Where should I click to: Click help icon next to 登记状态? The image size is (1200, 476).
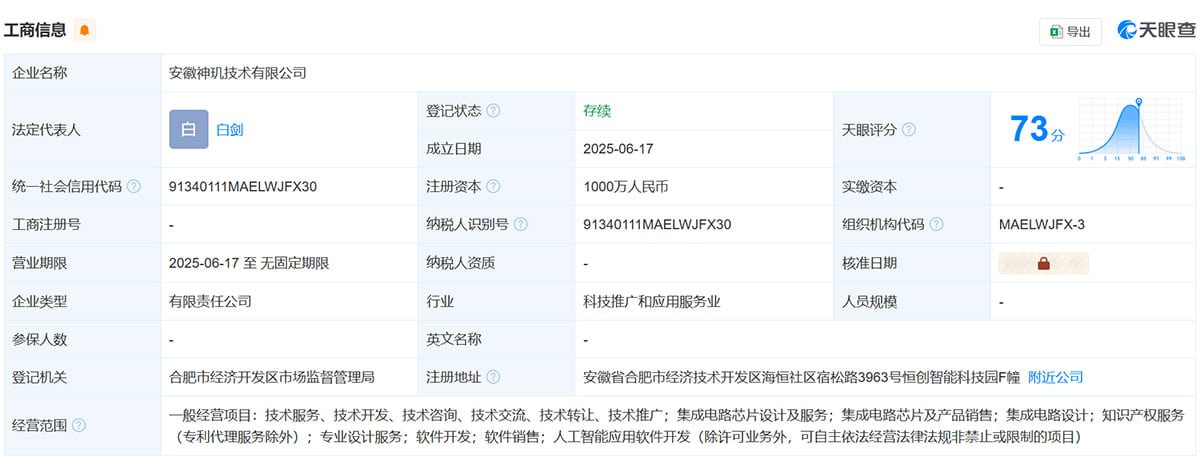pyautogui.click(x=493, y=111)
